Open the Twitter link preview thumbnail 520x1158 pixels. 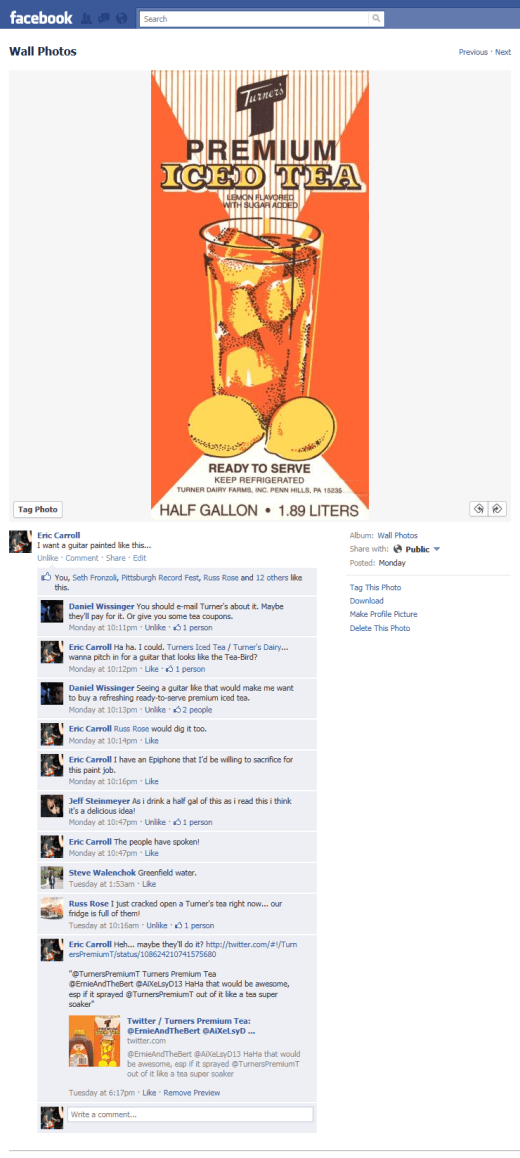click(95, 1041)
